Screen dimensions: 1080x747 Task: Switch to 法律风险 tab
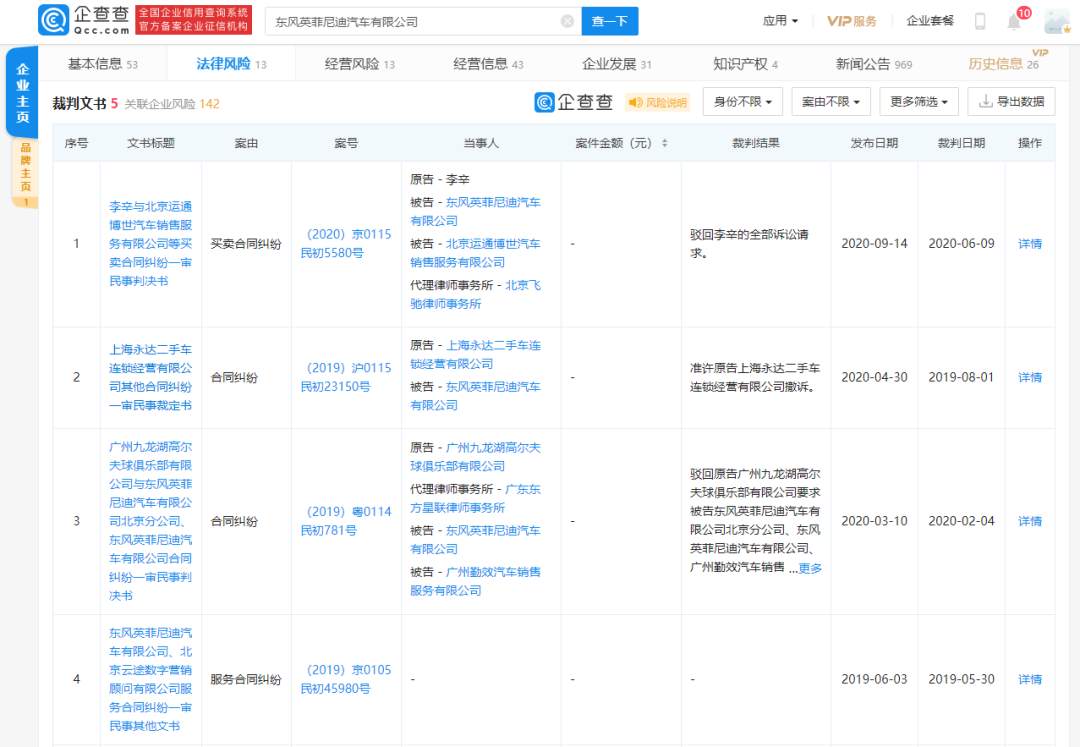231,64
